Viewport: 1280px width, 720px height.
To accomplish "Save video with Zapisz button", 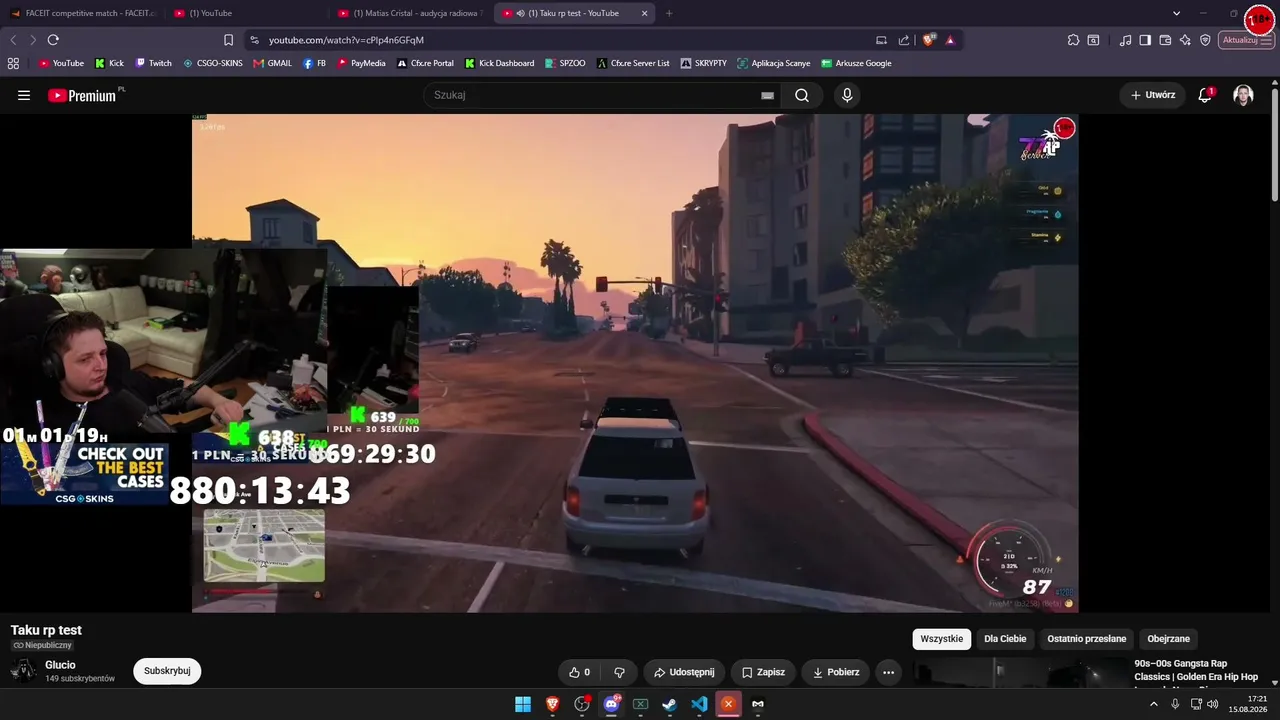I will [763, 672].
